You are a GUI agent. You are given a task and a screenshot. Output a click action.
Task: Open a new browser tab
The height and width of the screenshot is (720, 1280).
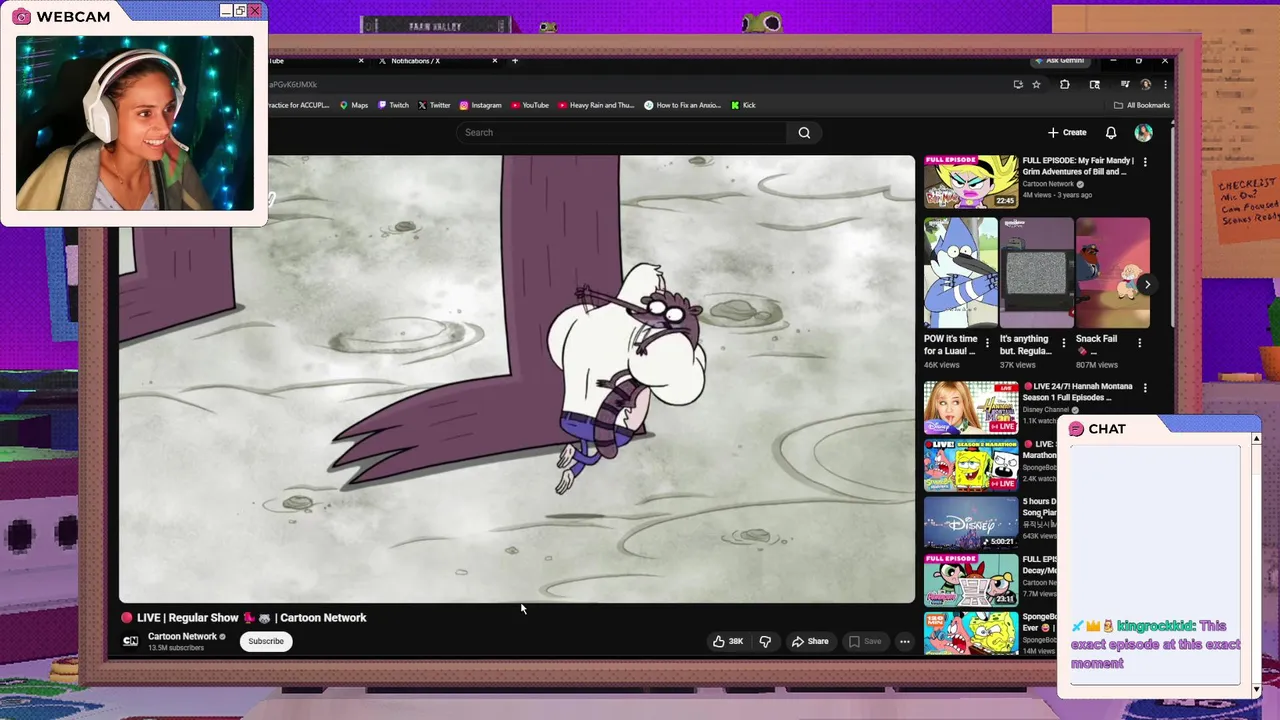coord(515,61)
